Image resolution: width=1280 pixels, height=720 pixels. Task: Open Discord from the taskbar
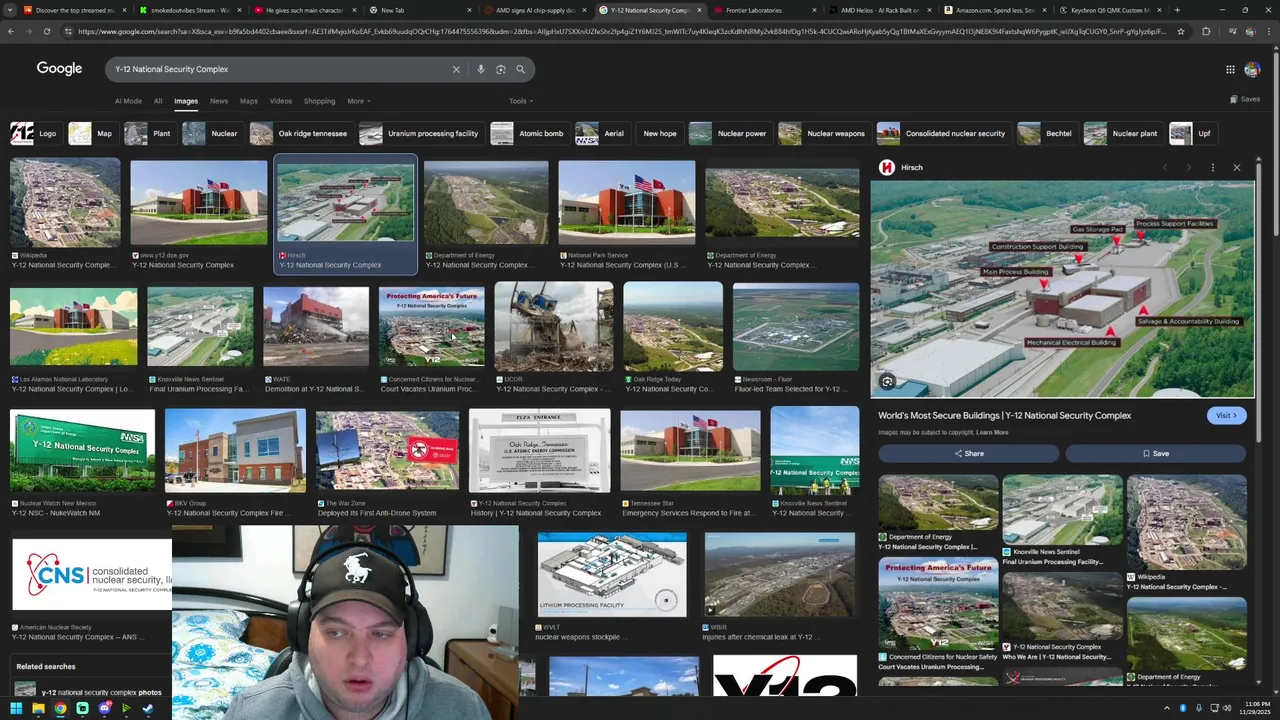104,708
